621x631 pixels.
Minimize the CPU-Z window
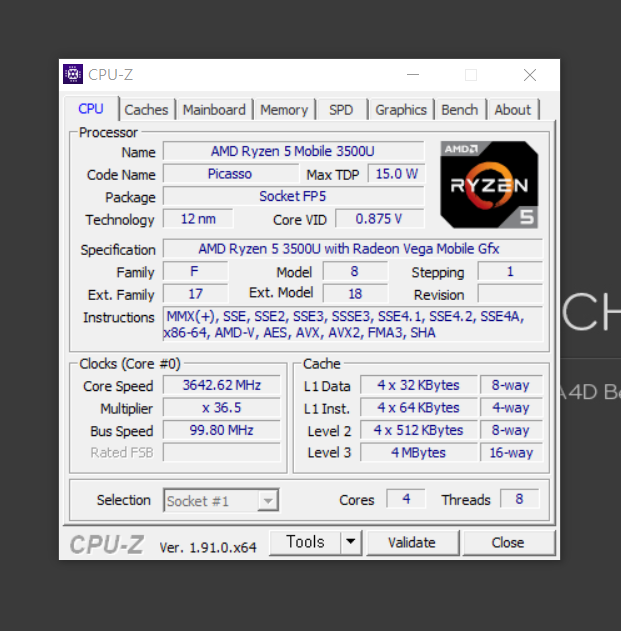413,74
